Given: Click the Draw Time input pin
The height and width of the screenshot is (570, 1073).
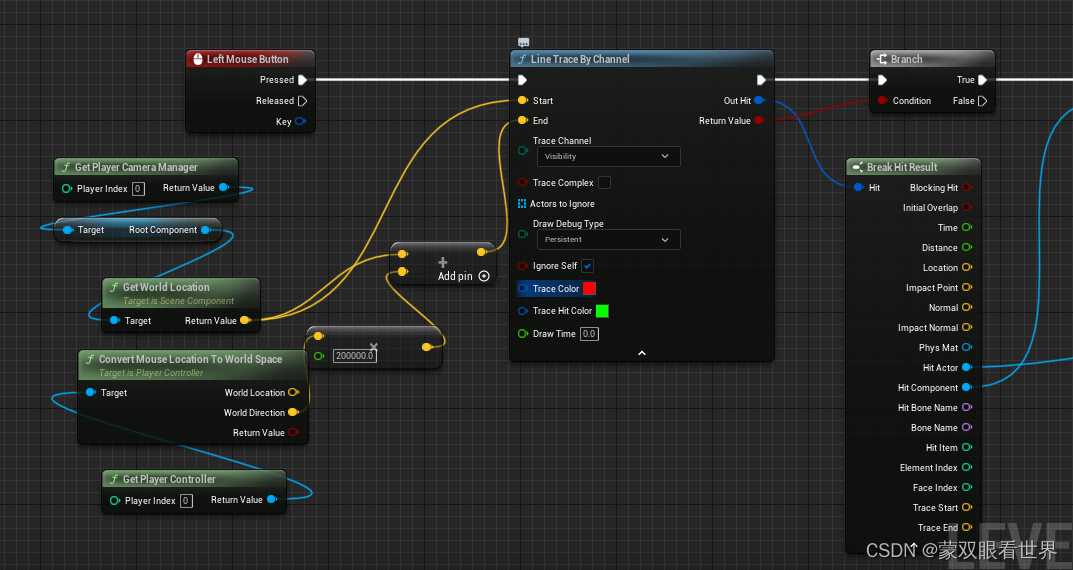Looking at the screenshot, I should click(523, 334).
